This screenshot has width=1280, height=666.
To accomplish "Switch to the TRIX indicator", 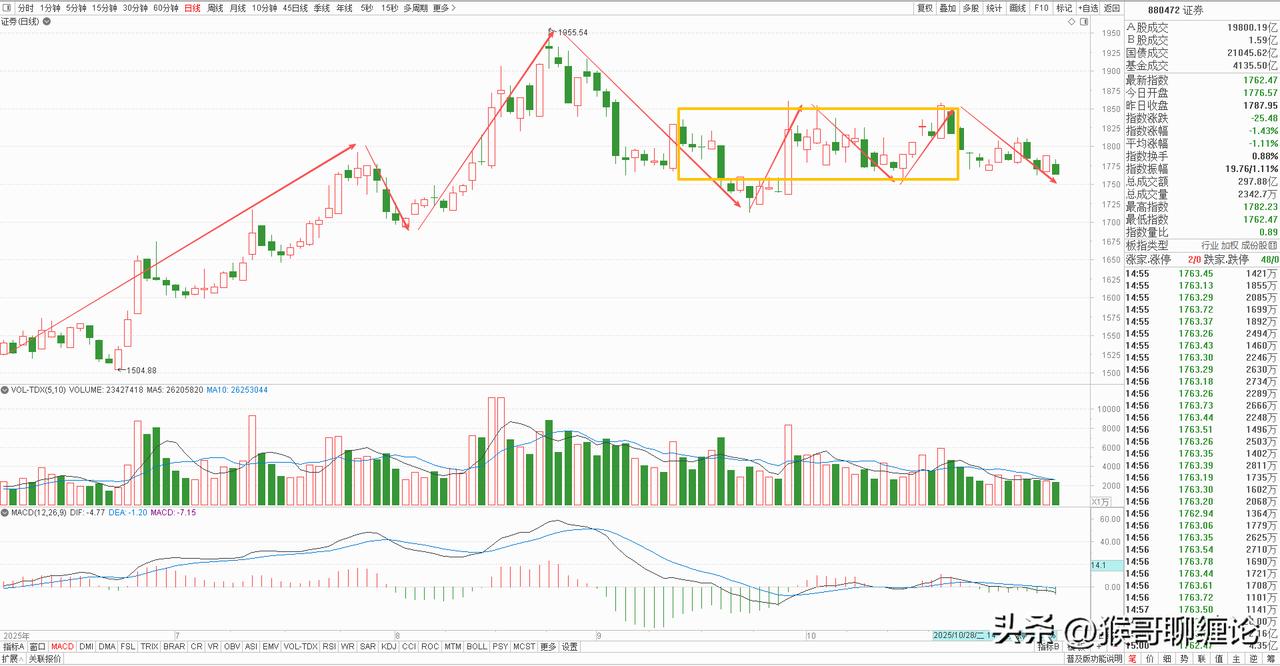I will point(149,646).
